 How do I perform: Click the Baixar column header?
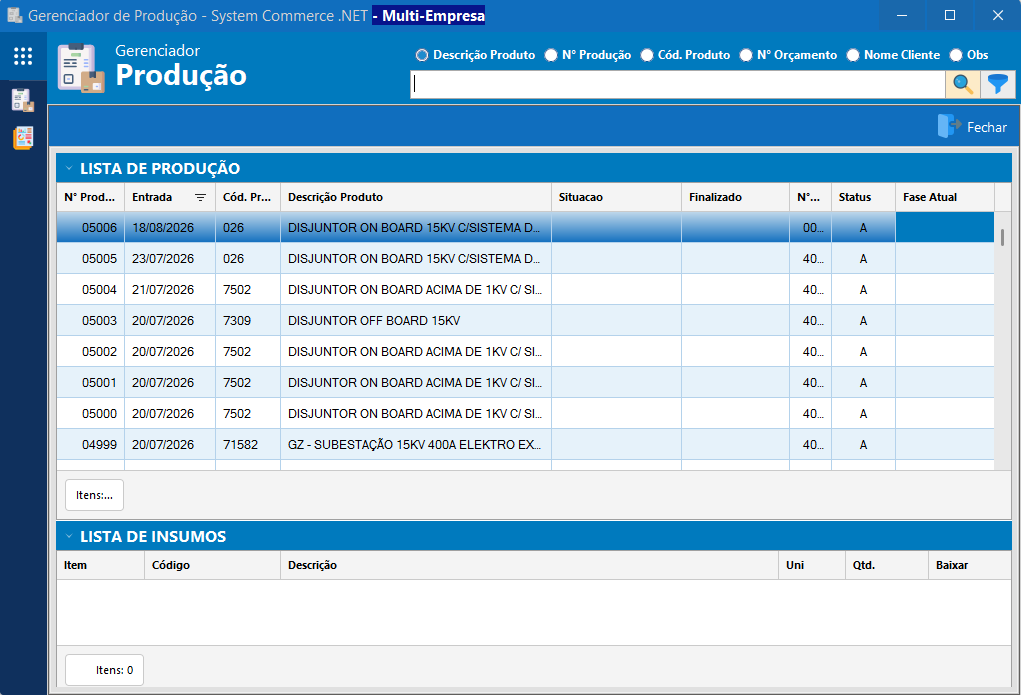[969, 565]
